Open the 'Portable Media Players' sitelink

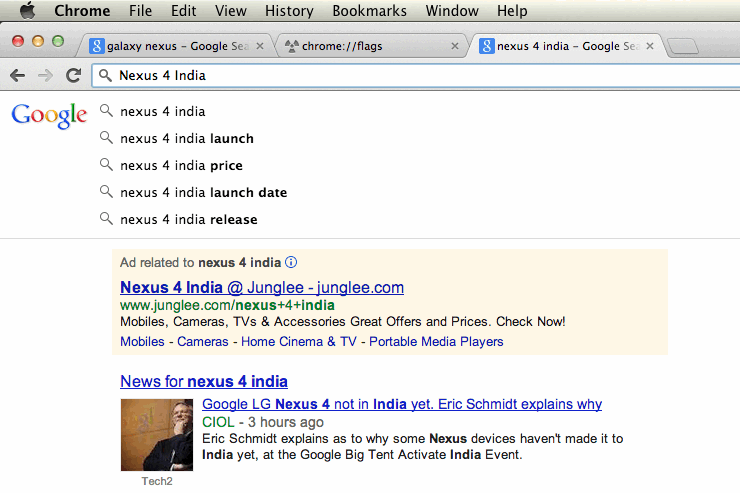click(x=436, y=341)
